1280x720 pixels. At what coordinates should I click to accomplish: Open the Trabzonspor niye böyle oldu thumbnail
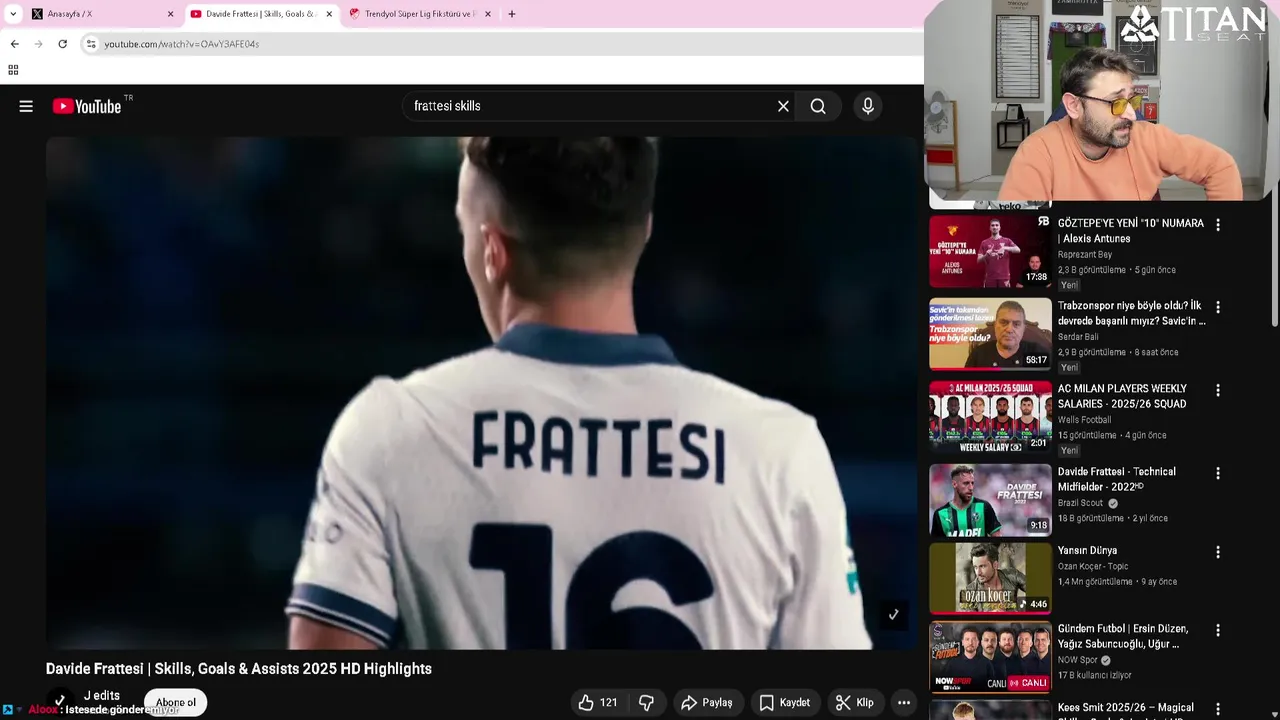[x=990, y=334]
